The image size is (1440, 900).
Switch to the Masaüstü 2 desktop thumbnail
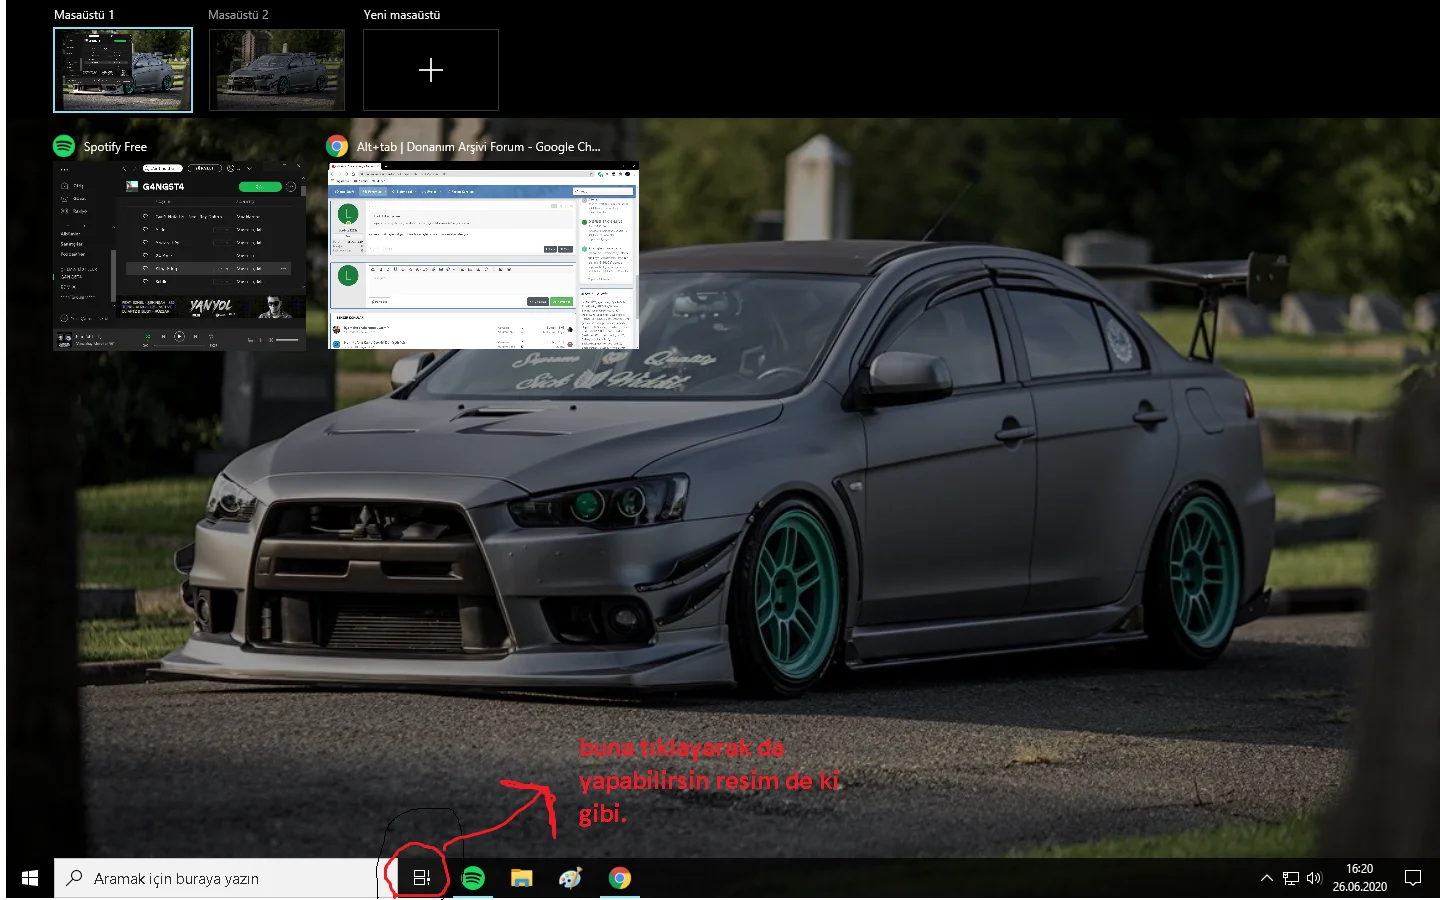277,70
